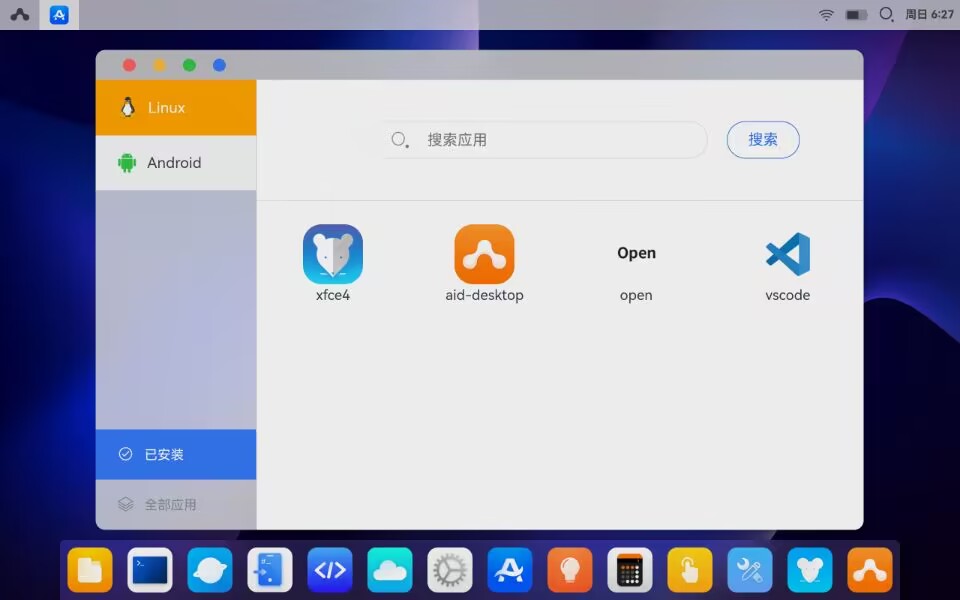Switch to 已安装 installed apps
The height and width of the screenshot is (600, 960).
176,454
